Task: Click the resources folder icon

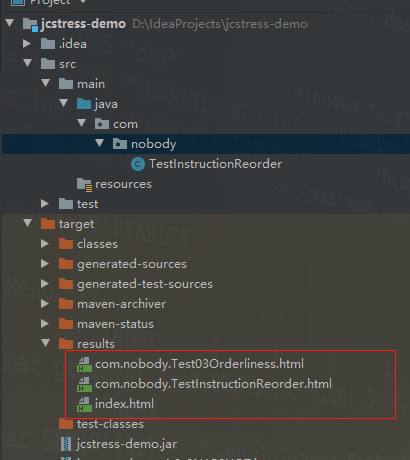Action: click(x=84, y=184)
